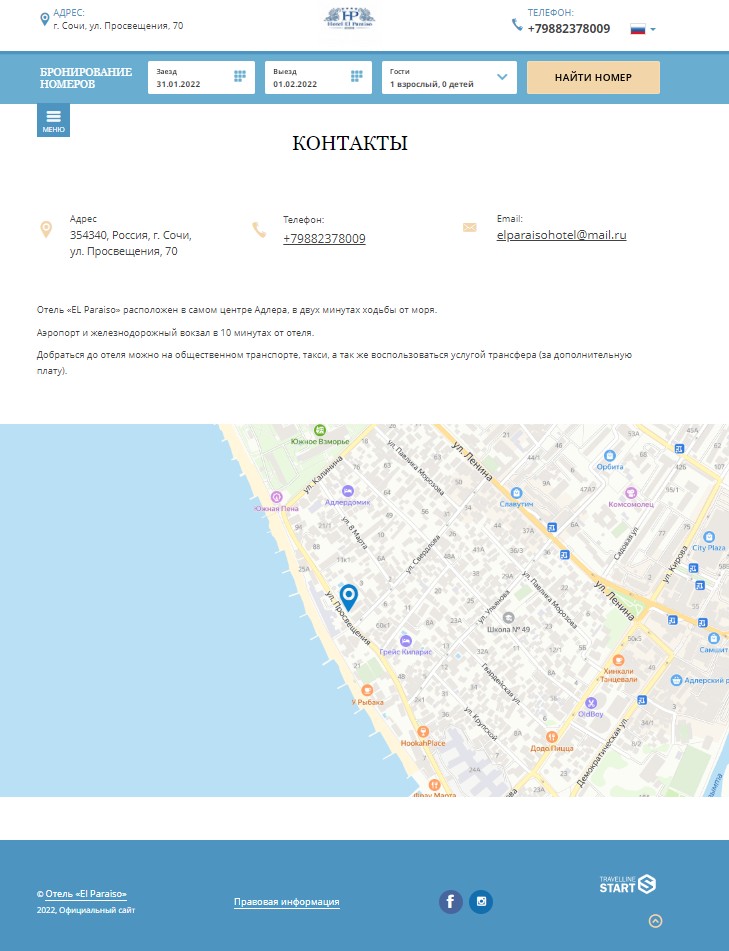Click the Найти номер button

(593, 78)
